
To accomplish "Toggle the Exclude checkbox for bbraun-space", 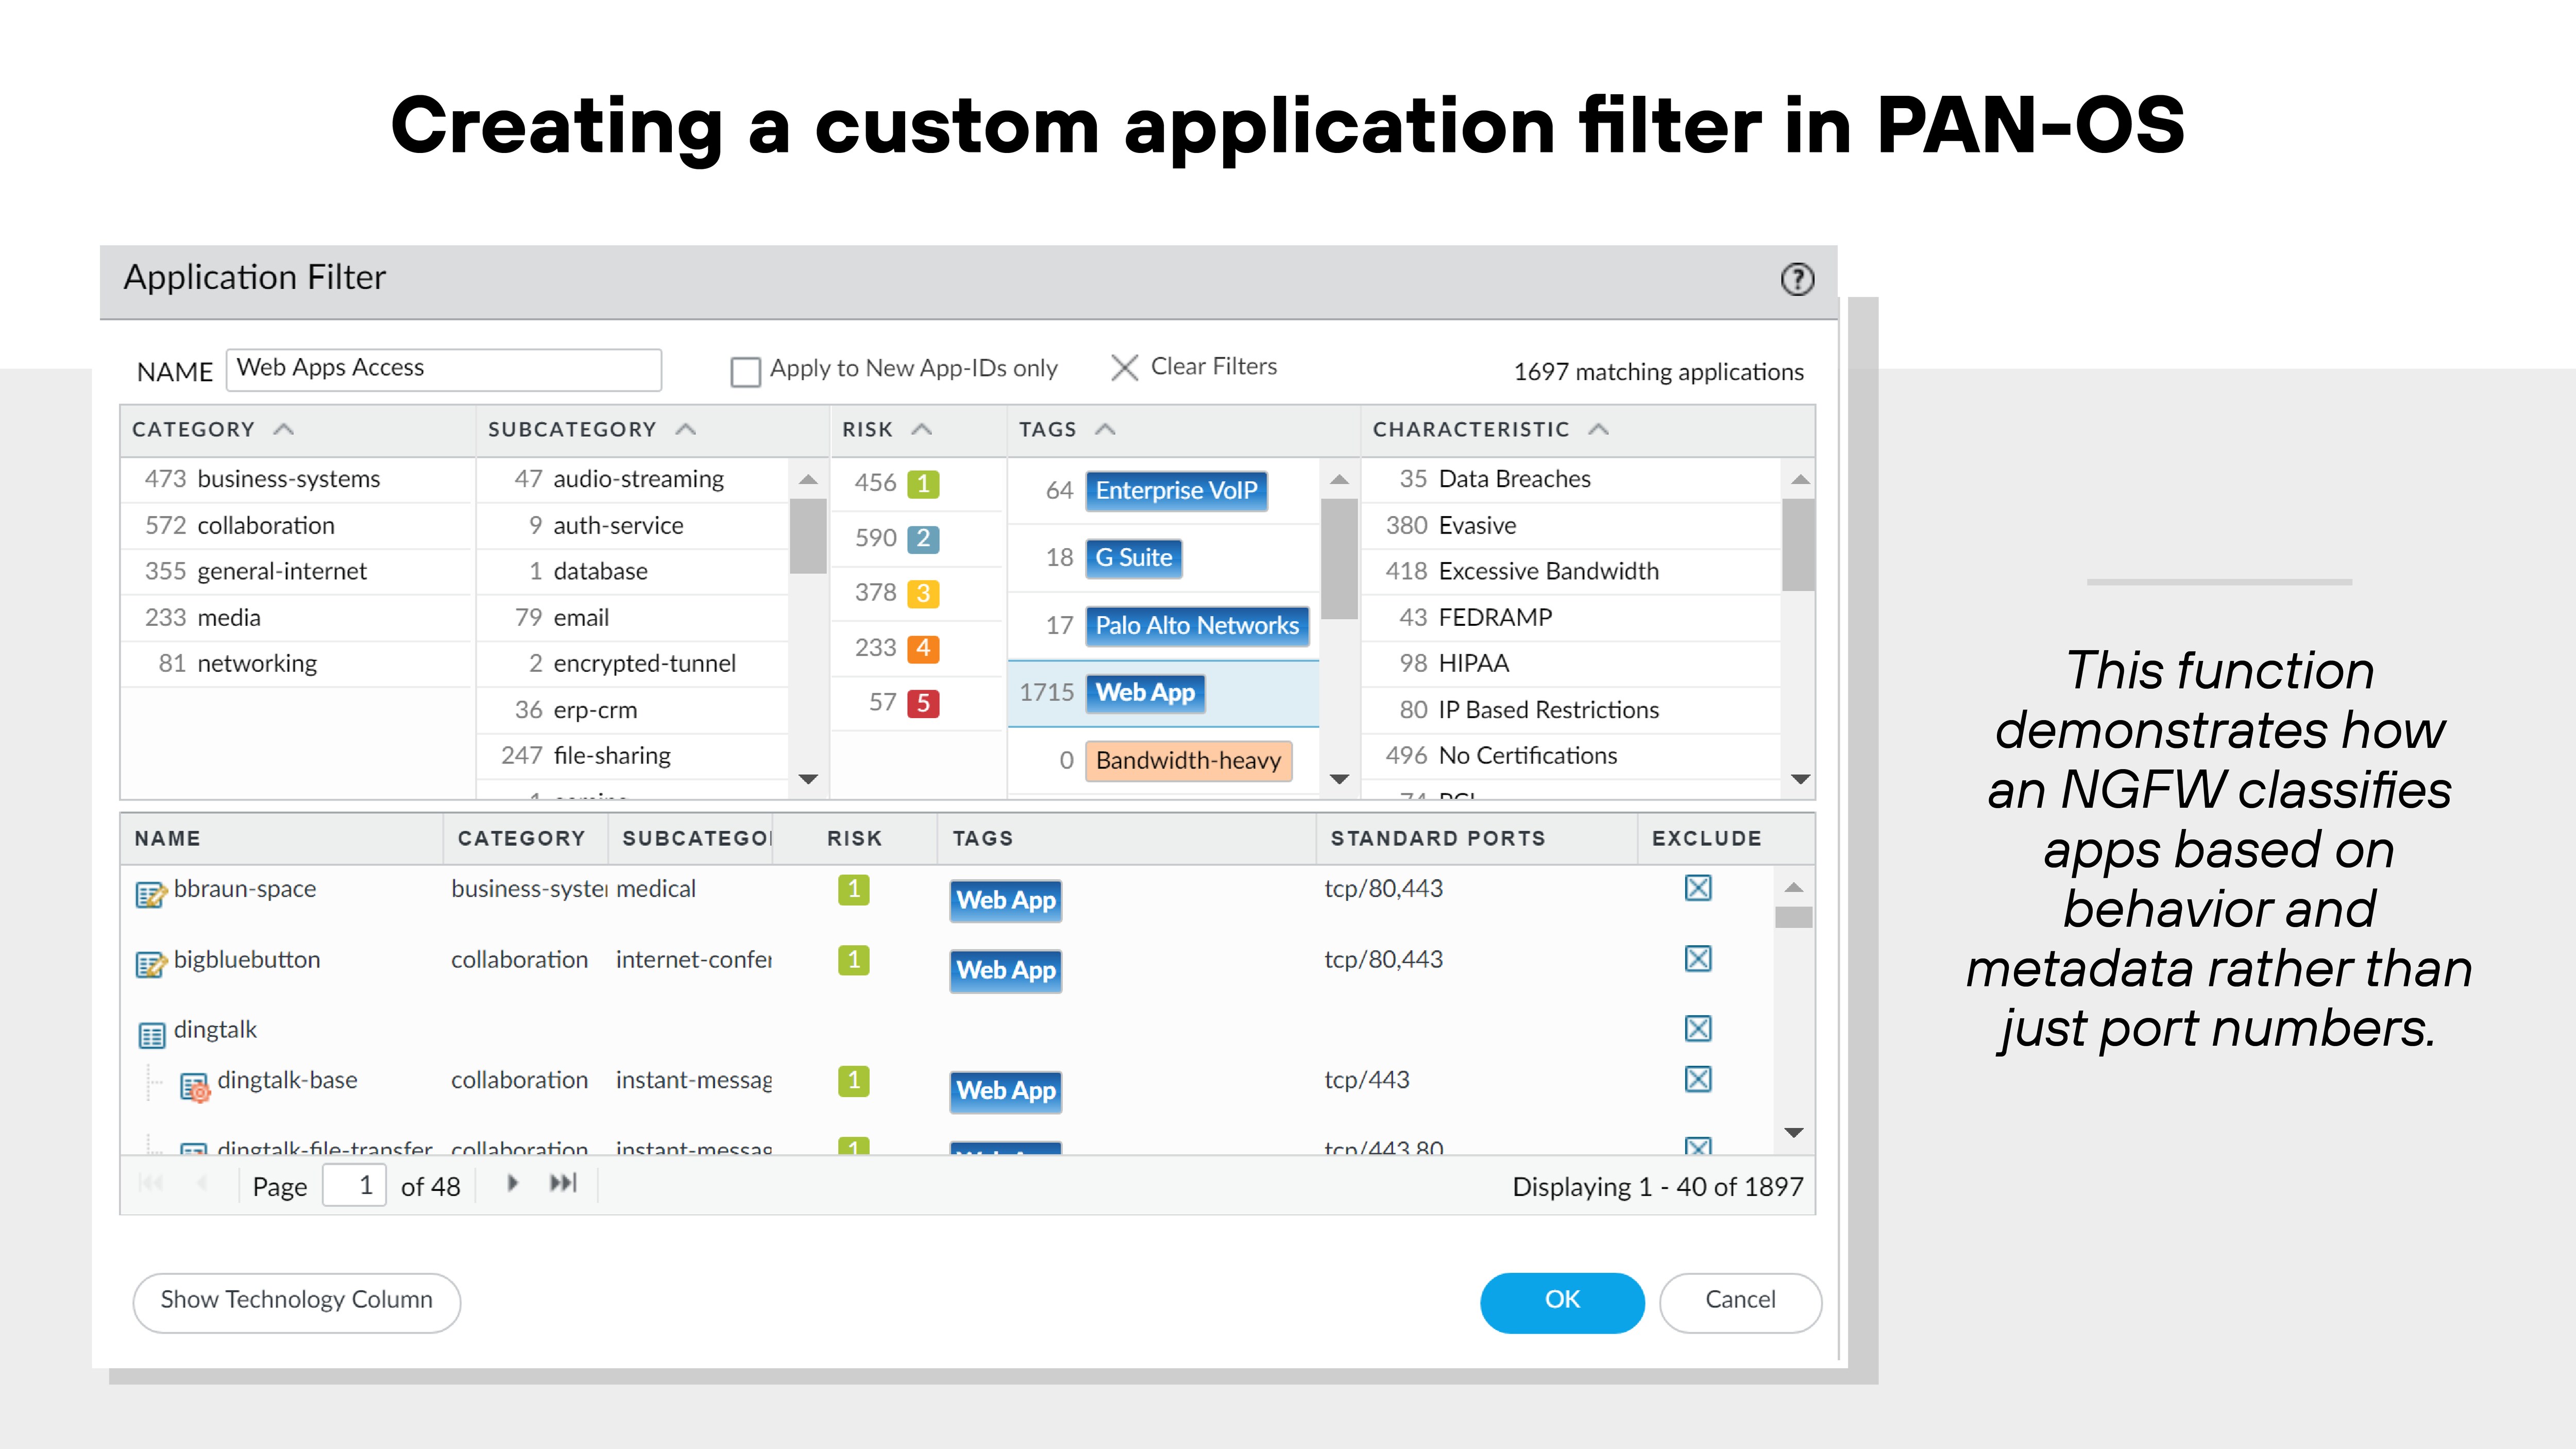I will (x=1698, y=887).
